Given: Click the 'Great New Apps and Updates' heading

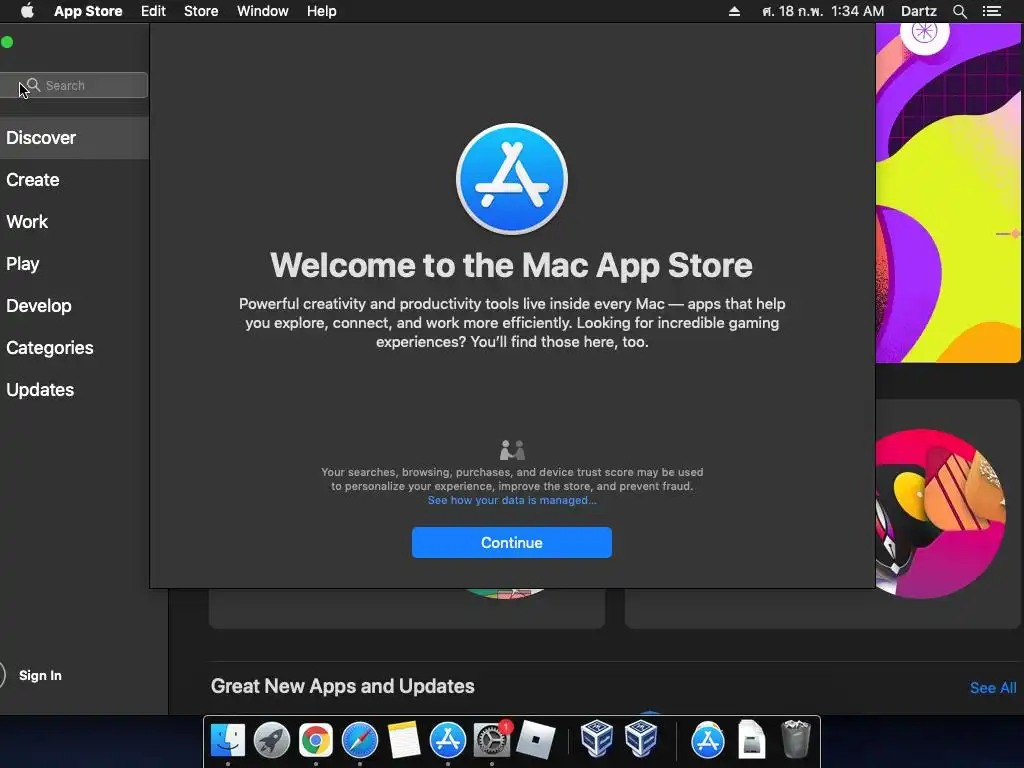Looking at the screenshot, I should click(342, 686).
